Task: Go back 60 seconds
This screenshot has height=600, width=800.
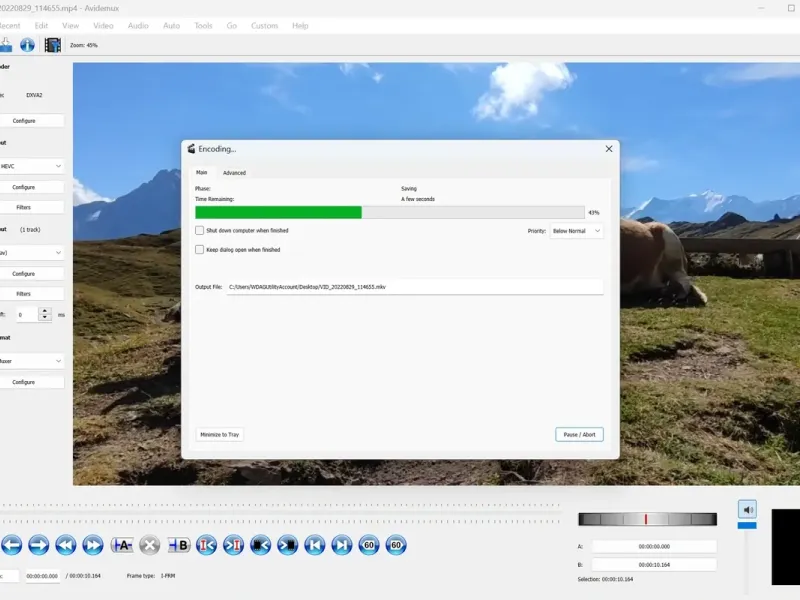Action: click(369, 545)
